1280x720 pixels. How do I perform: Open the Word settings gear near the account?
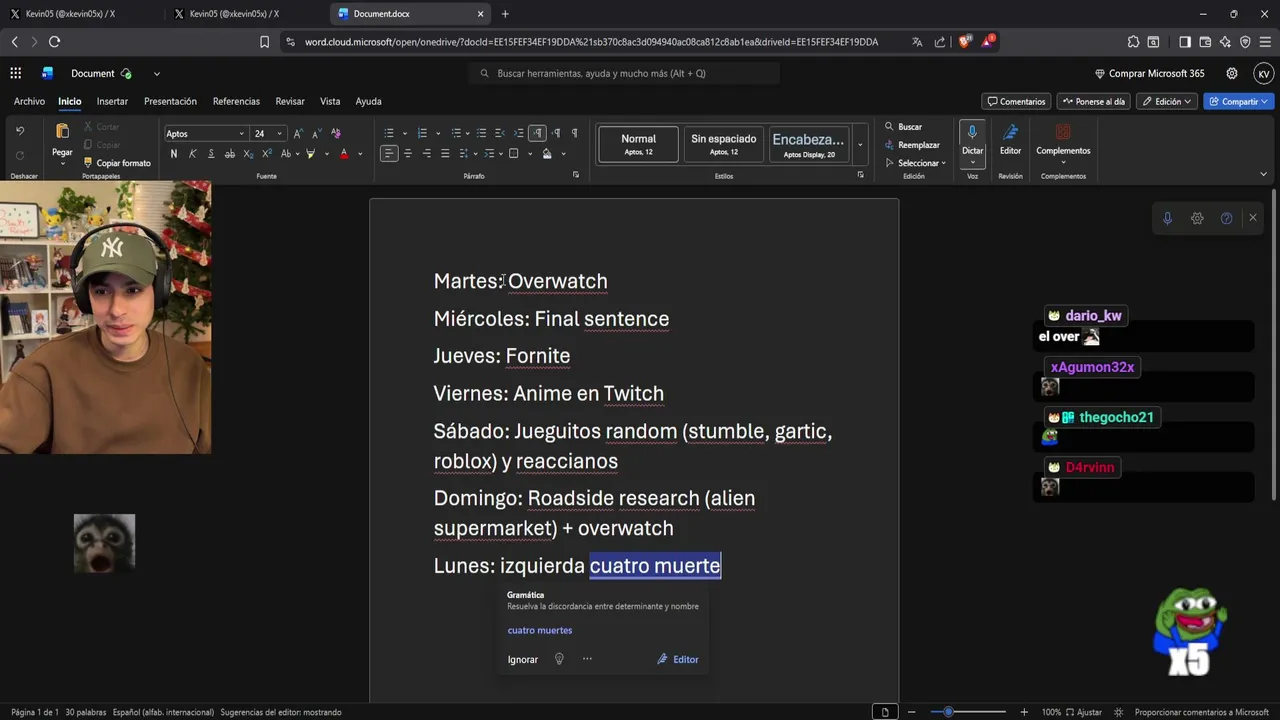1232,73
